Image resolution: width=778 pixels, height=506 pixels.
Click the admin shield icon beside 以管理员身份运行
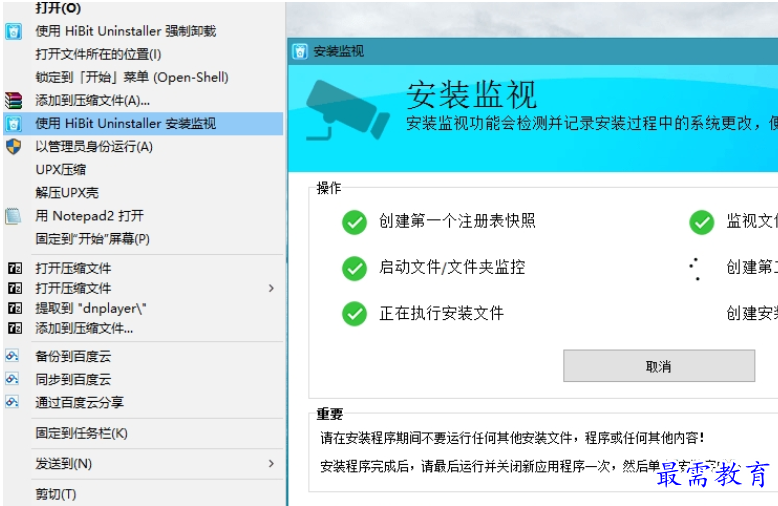point(13,146)
